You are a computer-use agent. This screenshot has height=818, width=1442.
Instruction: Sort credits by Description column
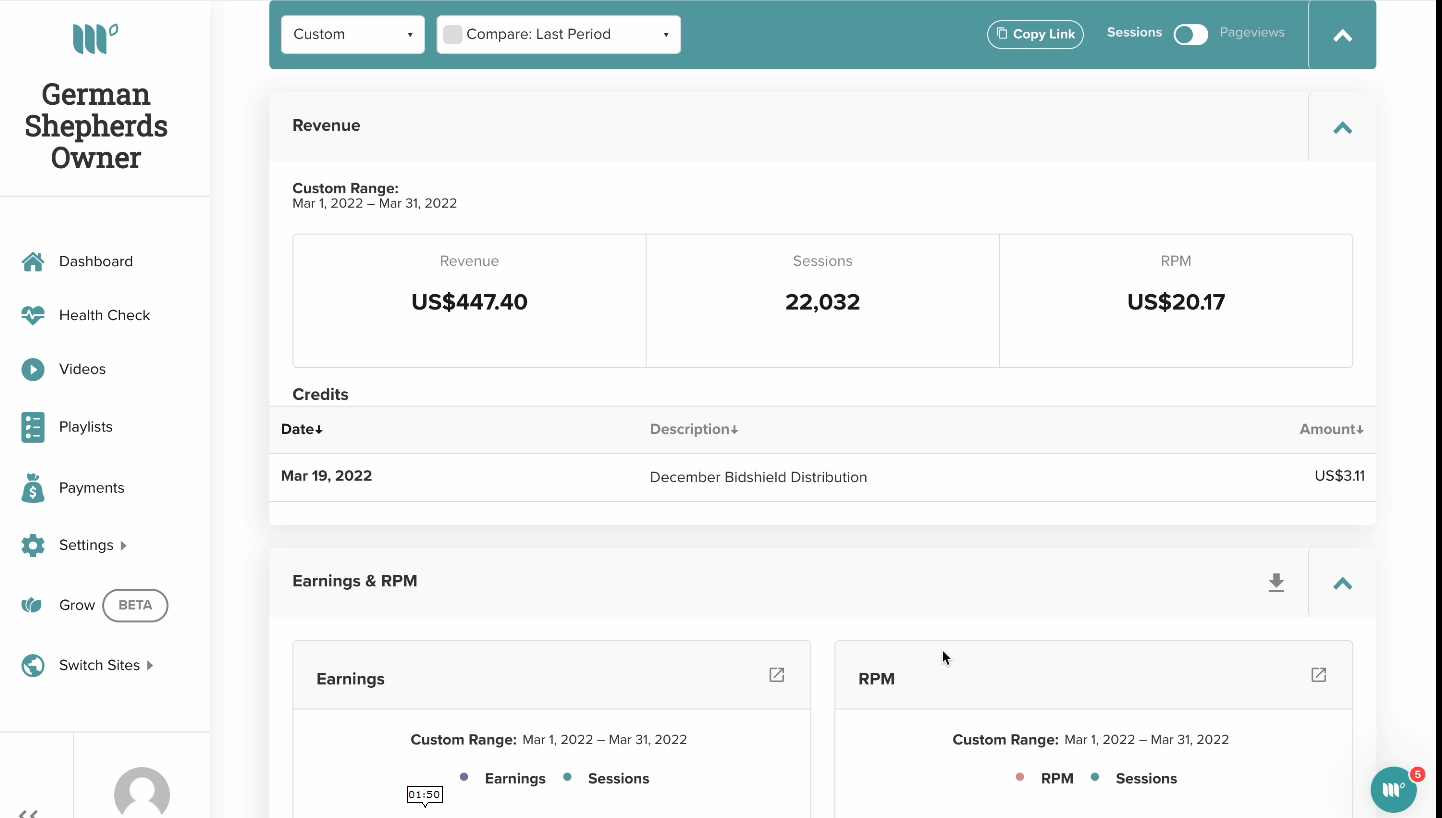[x=694, y=429]
